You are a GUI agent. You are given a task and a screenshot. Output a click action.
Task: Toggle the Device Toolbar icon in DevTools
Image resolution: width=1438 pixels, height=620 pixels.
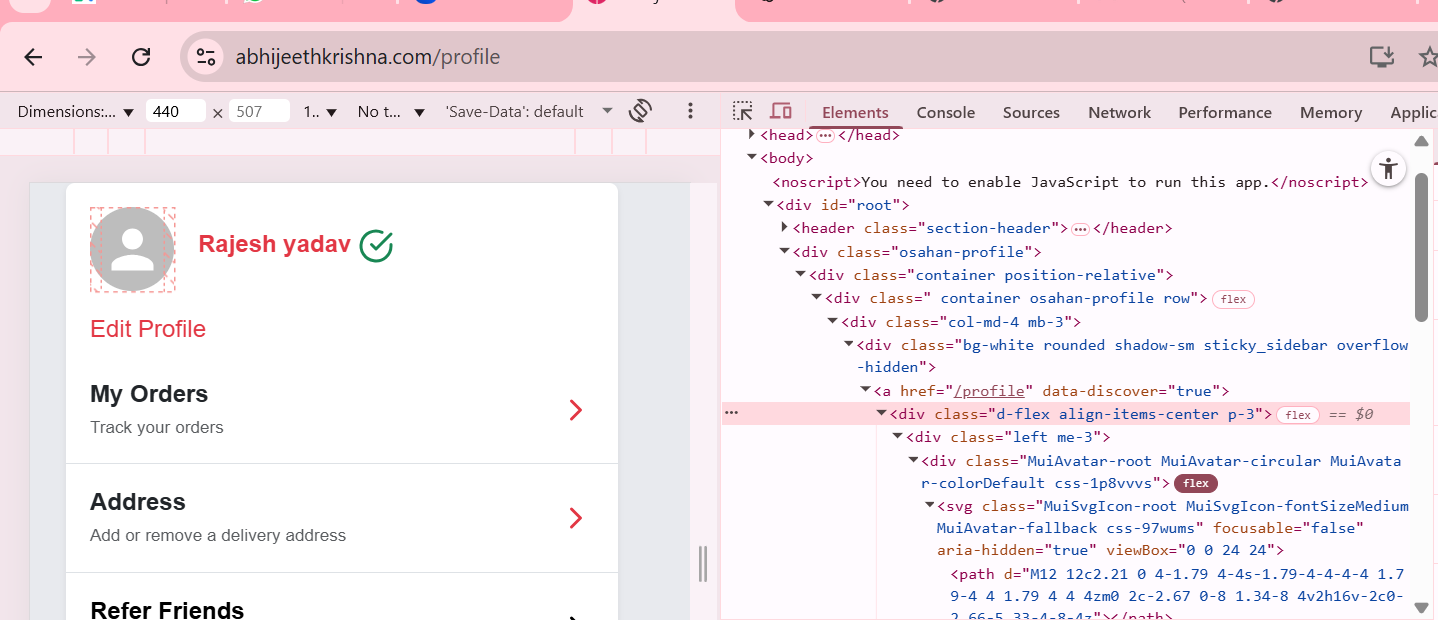pyautogui.click(x=781, y=111)
